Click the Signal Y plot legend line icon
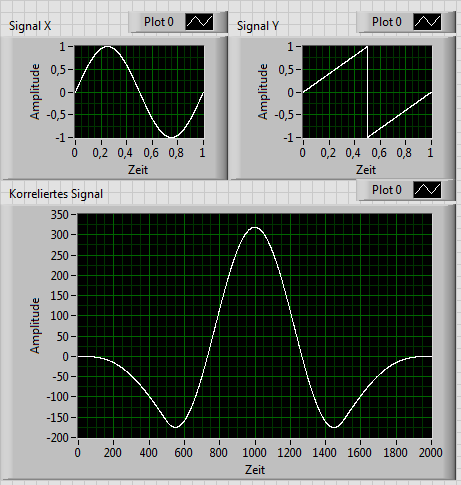The width and height of the screenshot is (461, 485). coord(427,22)
